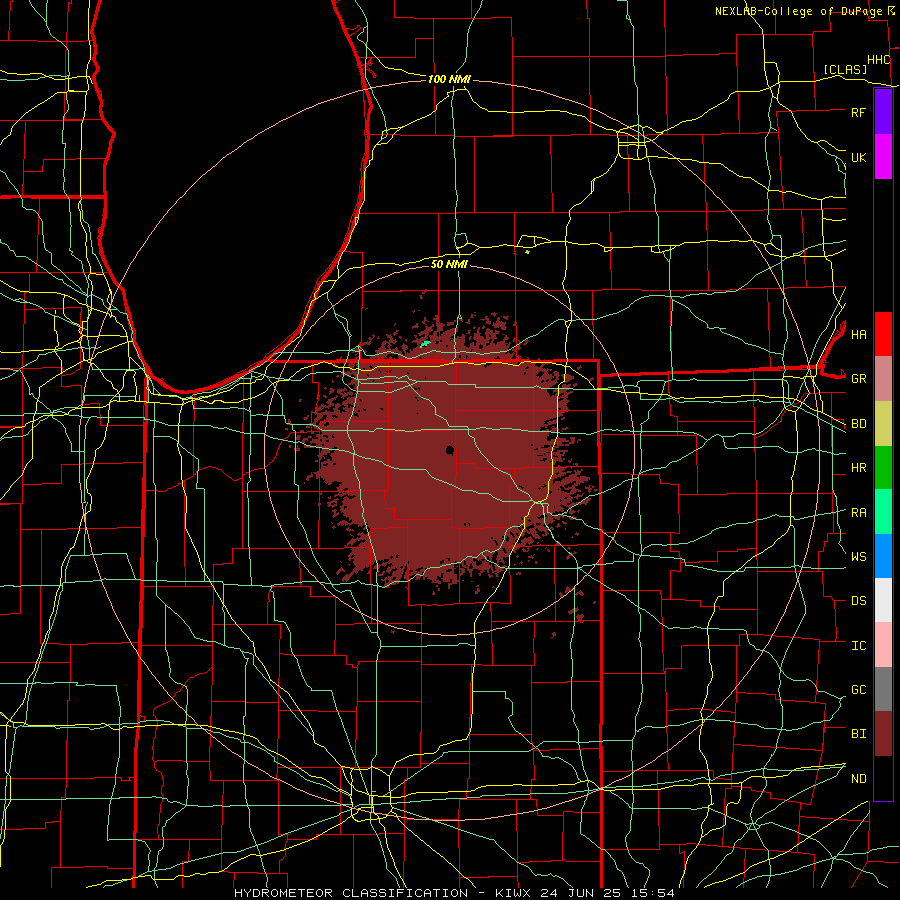Click the 'WS' legend label

[858, 557]
